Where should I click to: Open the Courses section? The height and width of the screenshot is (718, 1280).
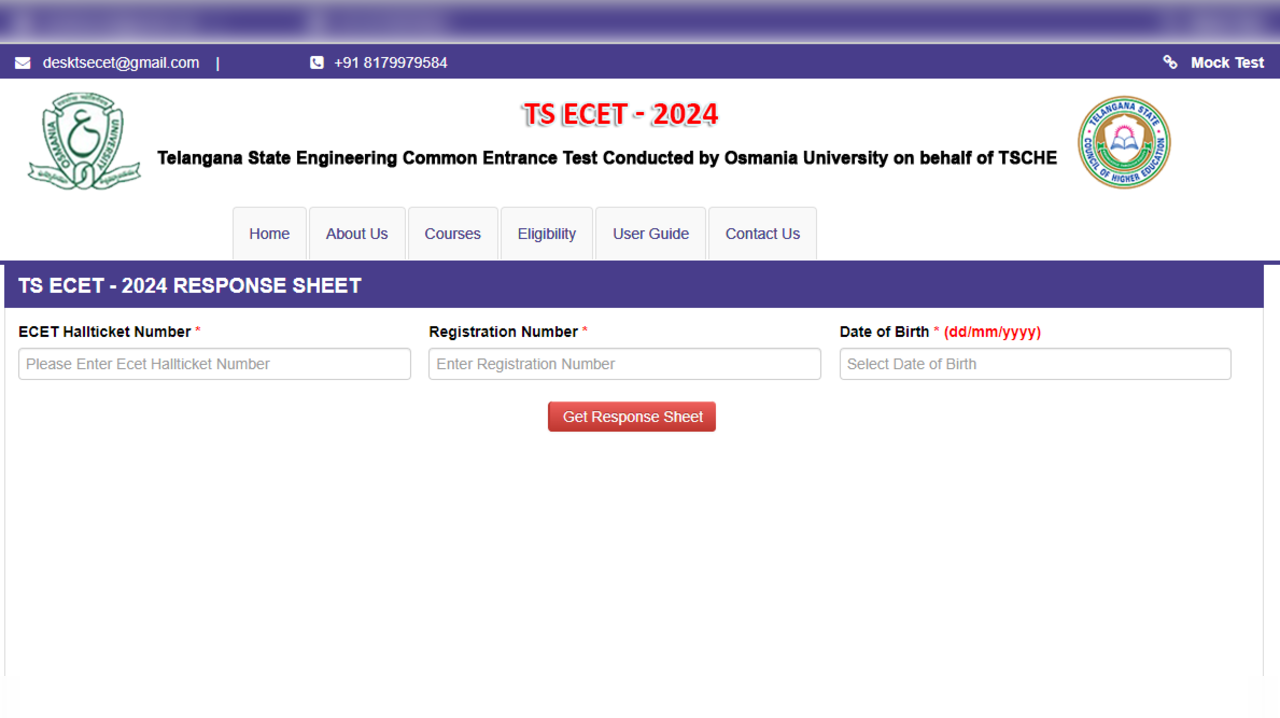452,233
